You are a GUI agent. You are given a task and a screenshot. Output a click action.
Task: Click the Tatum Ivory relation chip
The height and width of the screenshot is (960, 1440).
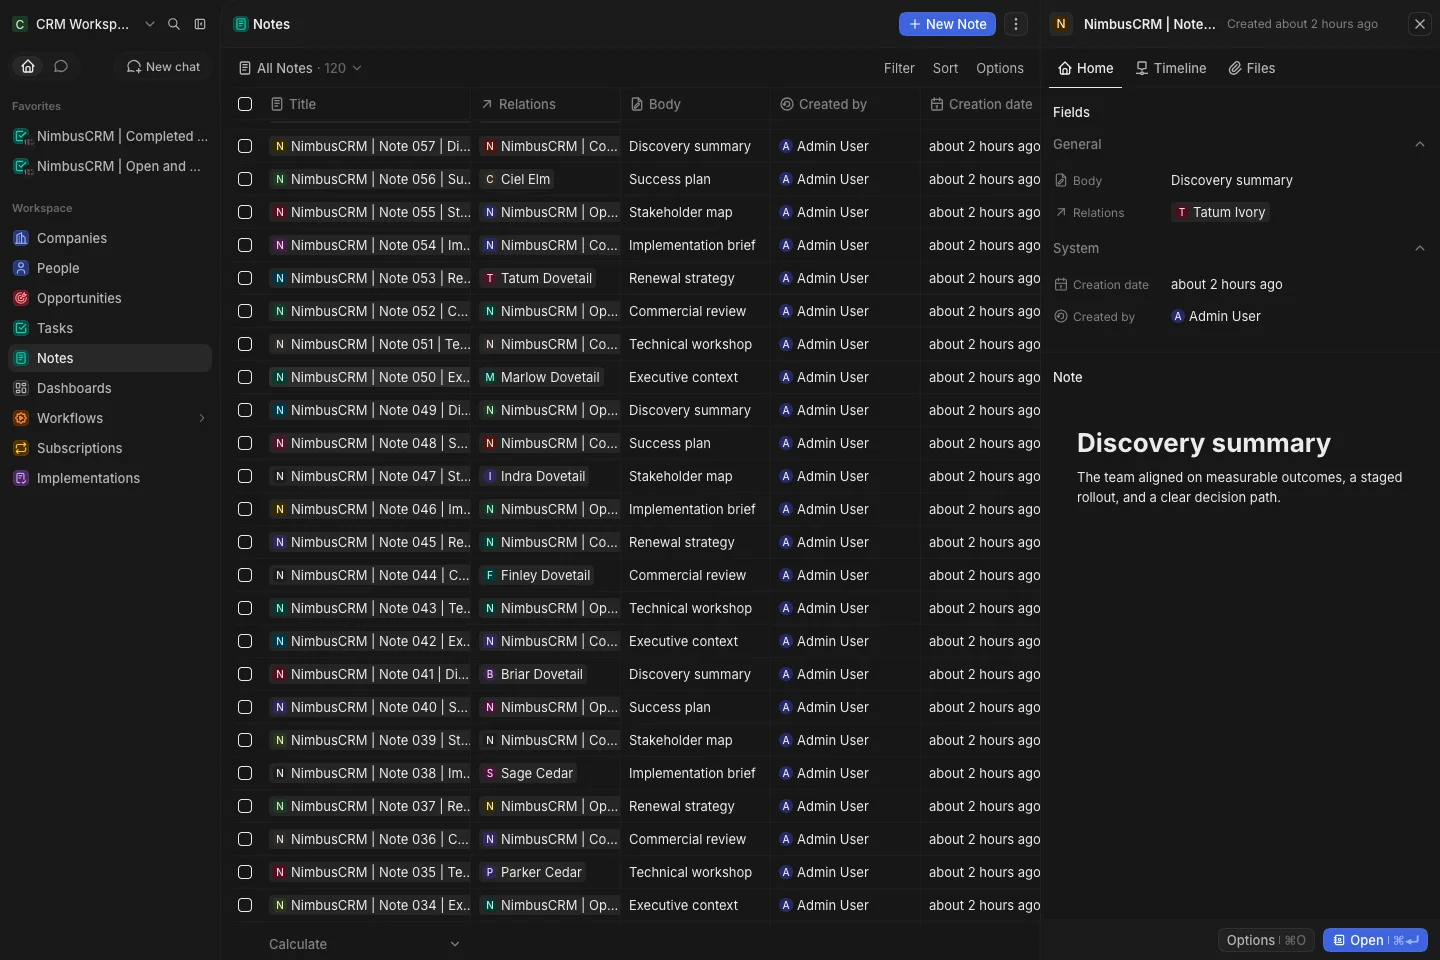(1220, 212)
